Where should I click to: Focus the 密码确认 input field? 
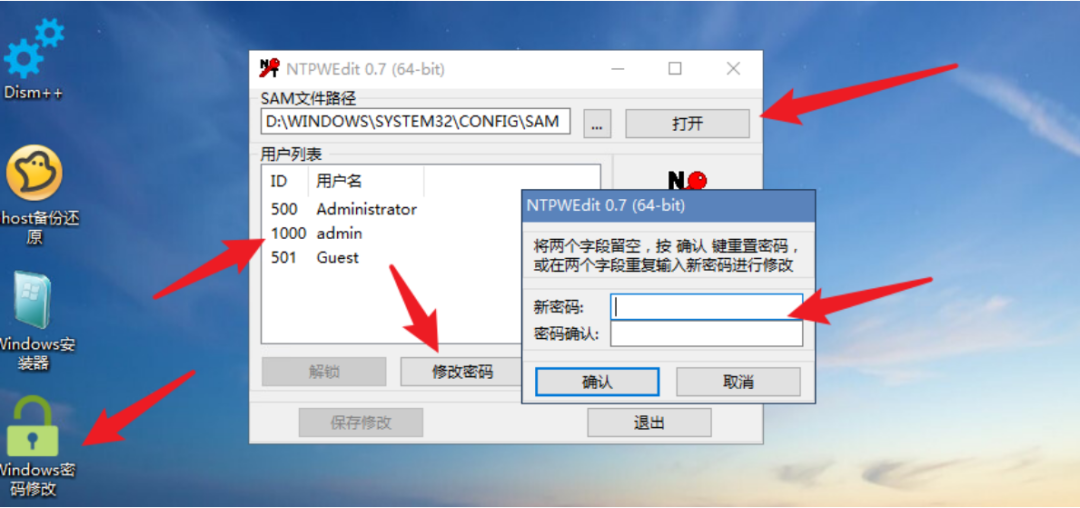point(707,335)
